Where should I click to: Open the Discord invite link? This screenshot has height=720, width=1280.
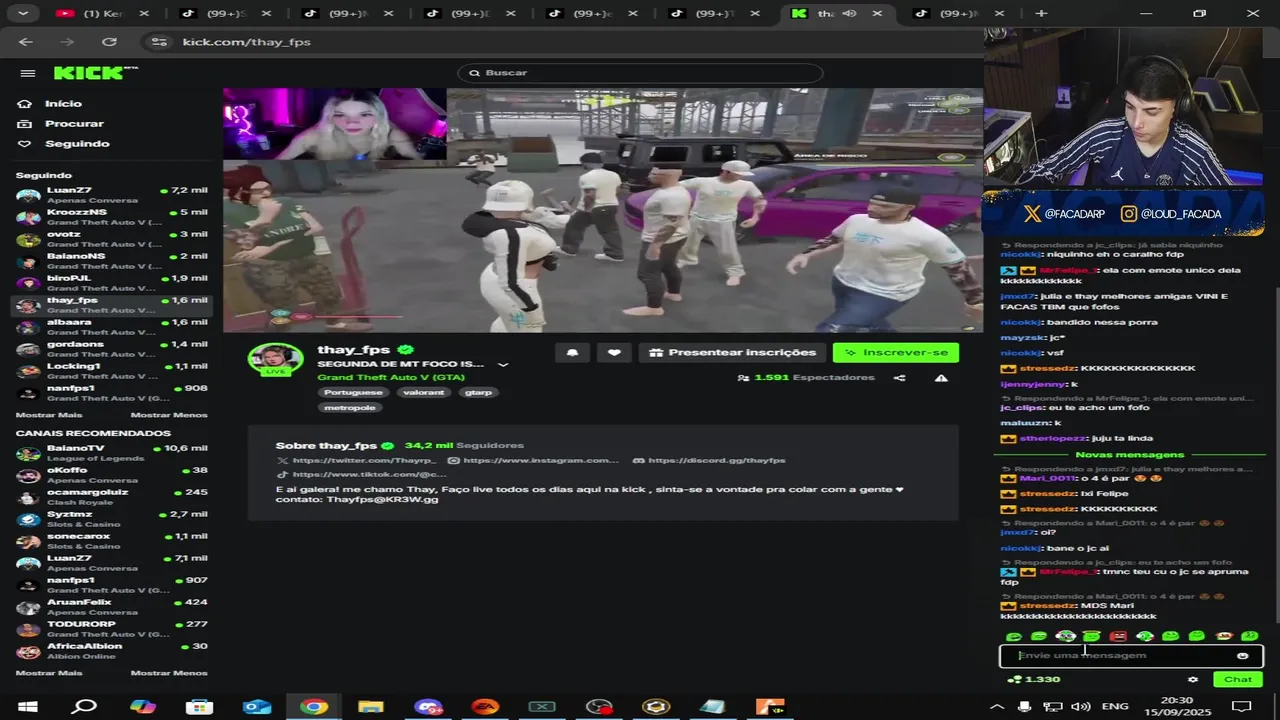point(710,461)
